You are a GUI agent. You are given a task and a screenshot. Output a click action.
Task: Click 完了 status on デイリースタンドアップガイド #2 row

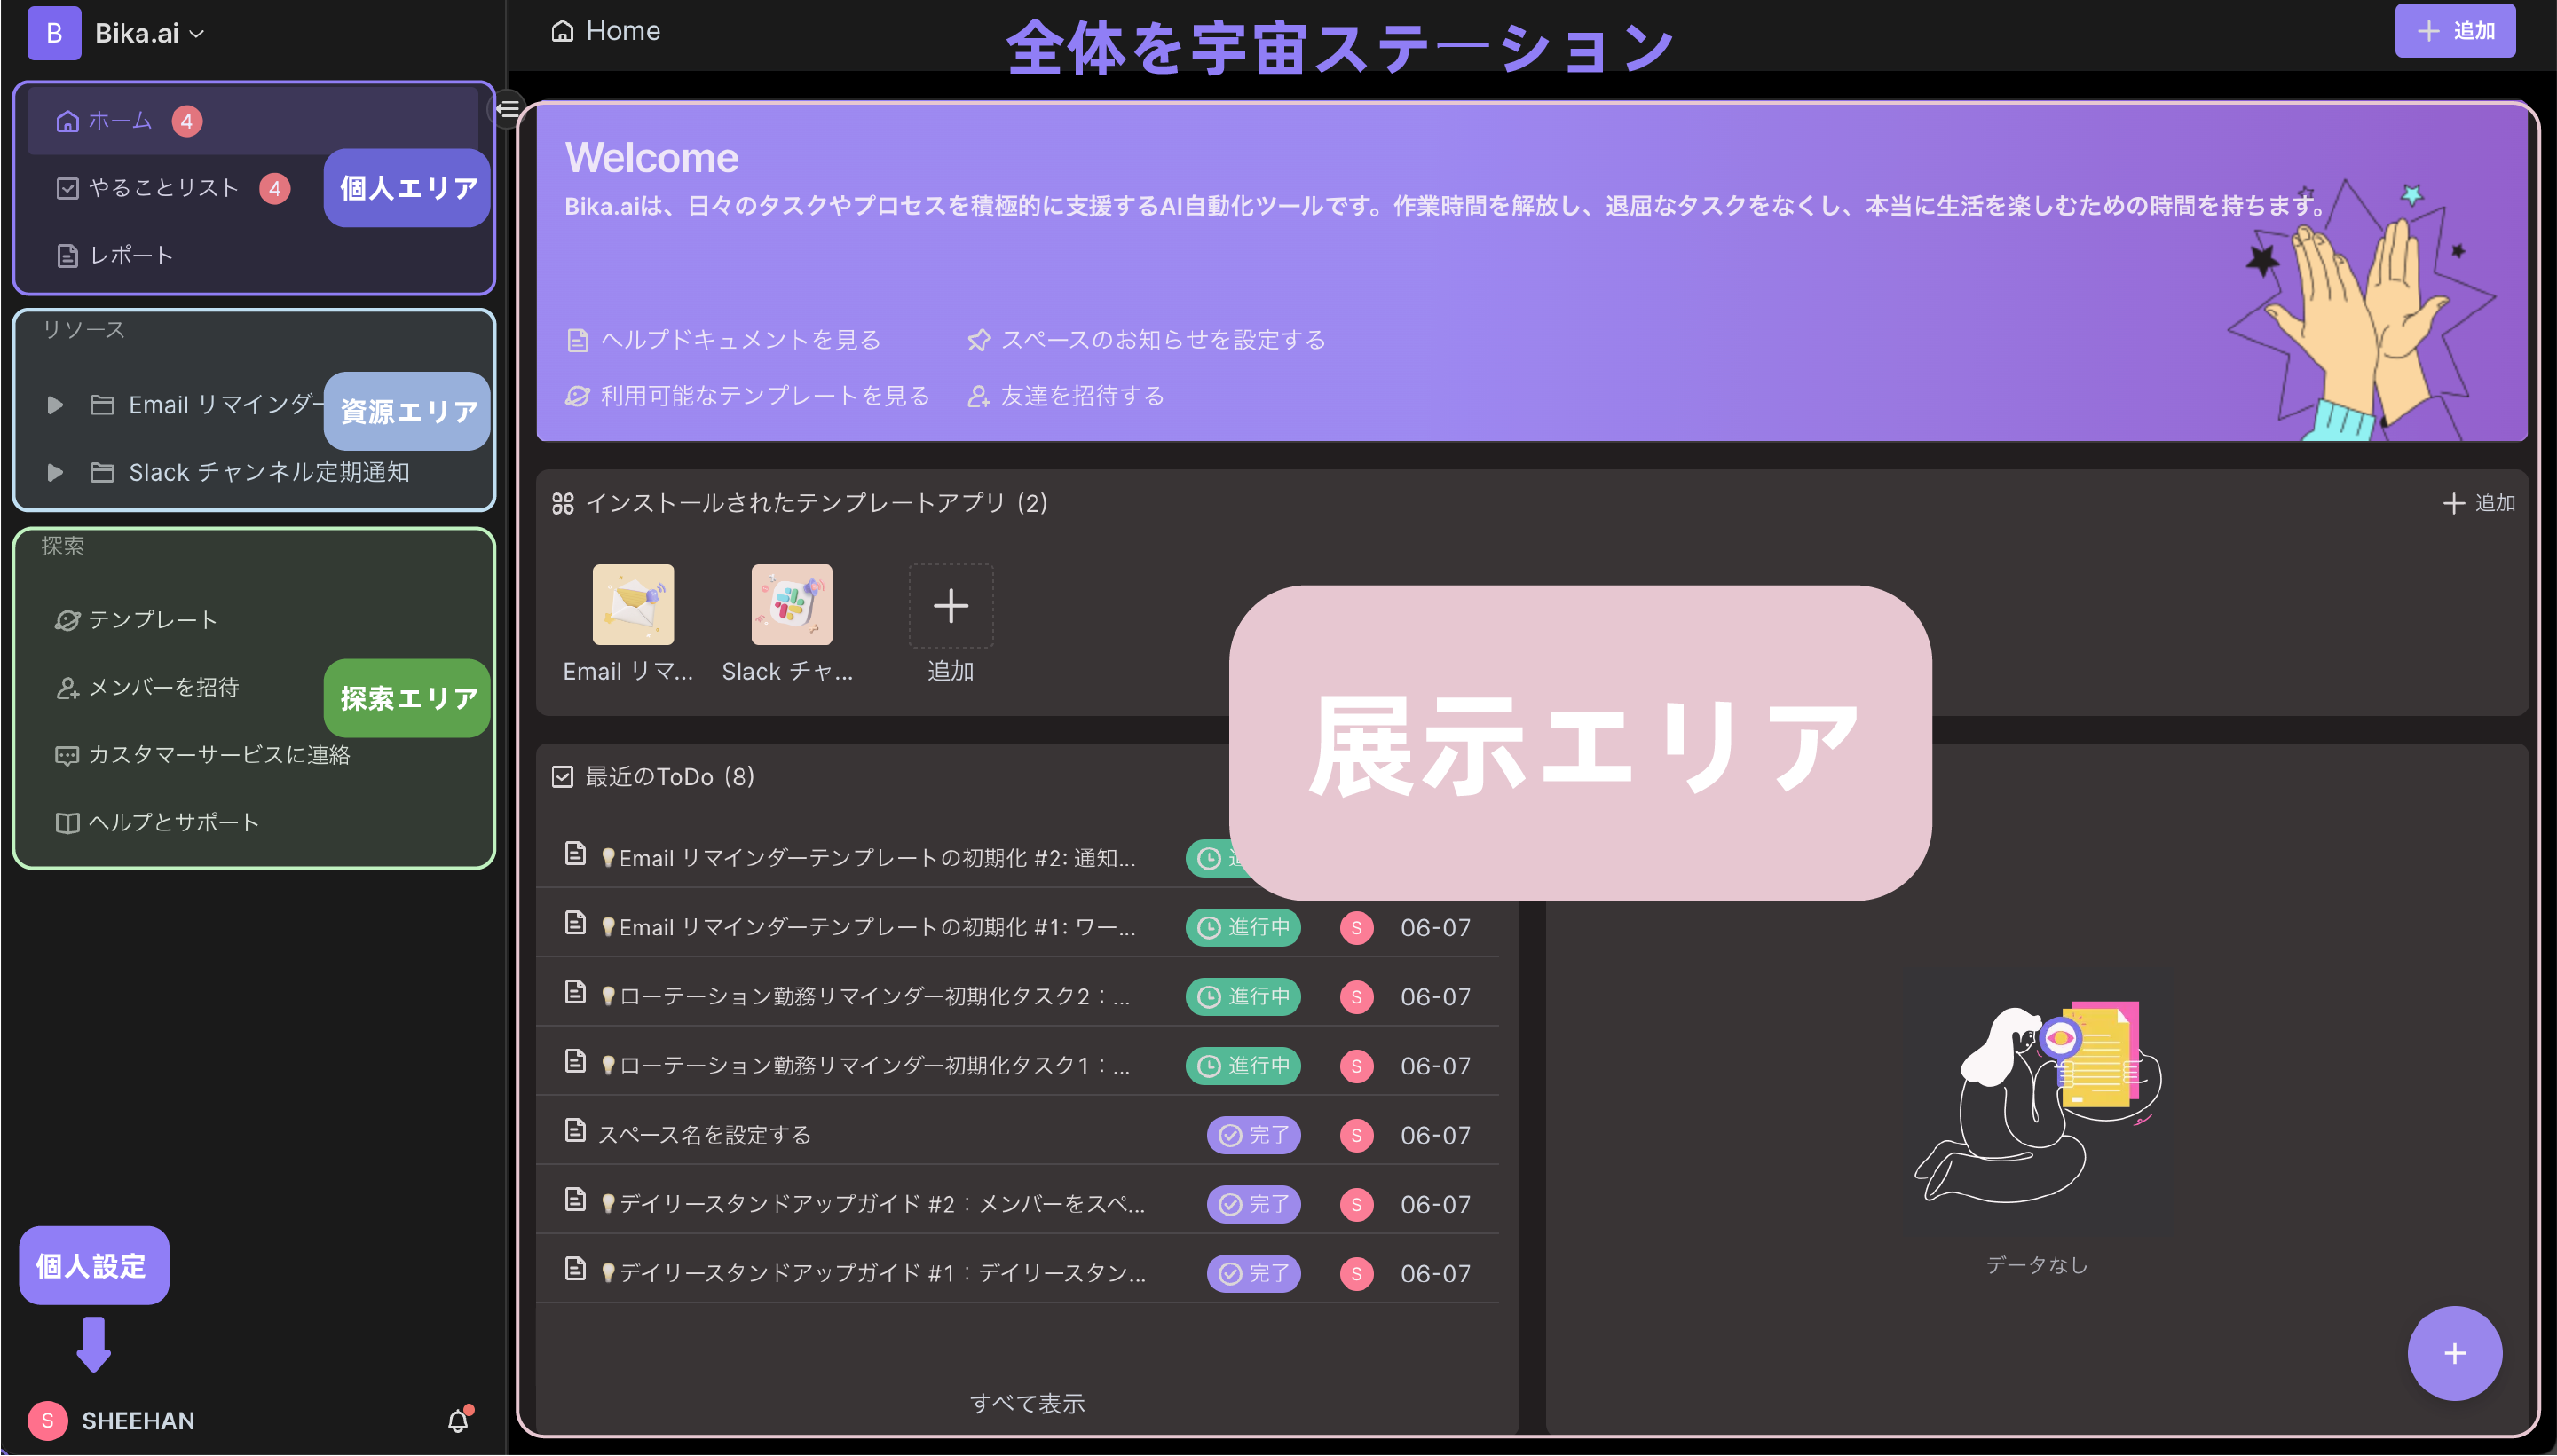click(1253, 1204)
